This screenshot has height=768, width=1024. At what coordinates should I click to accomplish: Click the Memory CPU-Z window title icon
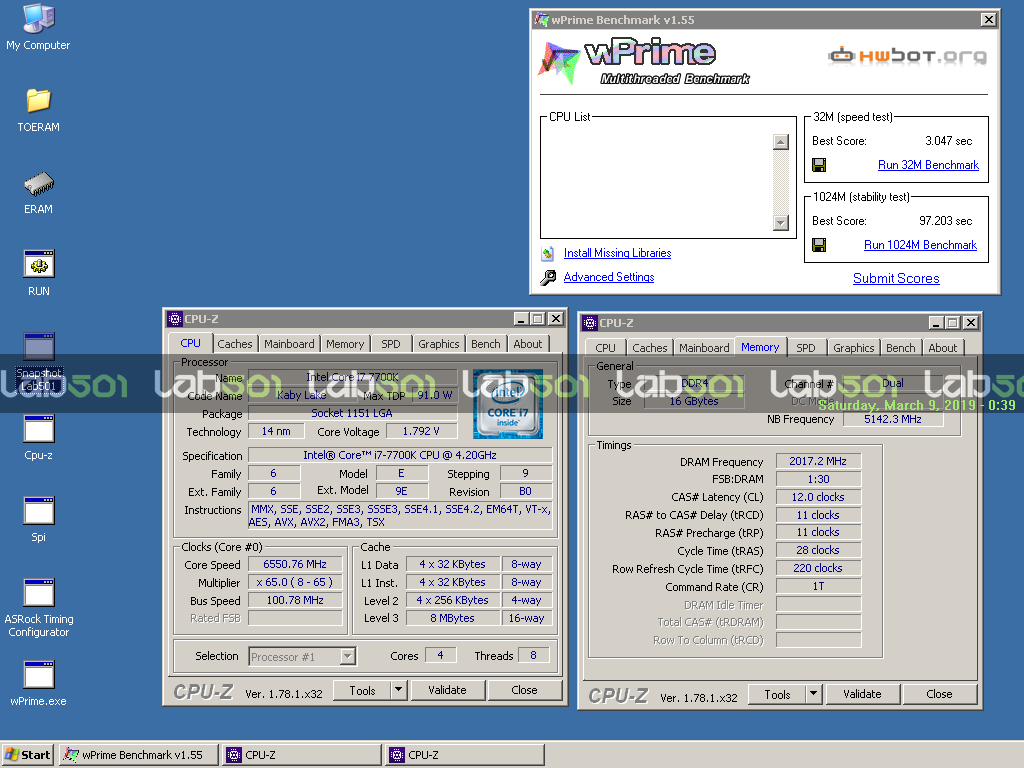(x=590, y=323)
